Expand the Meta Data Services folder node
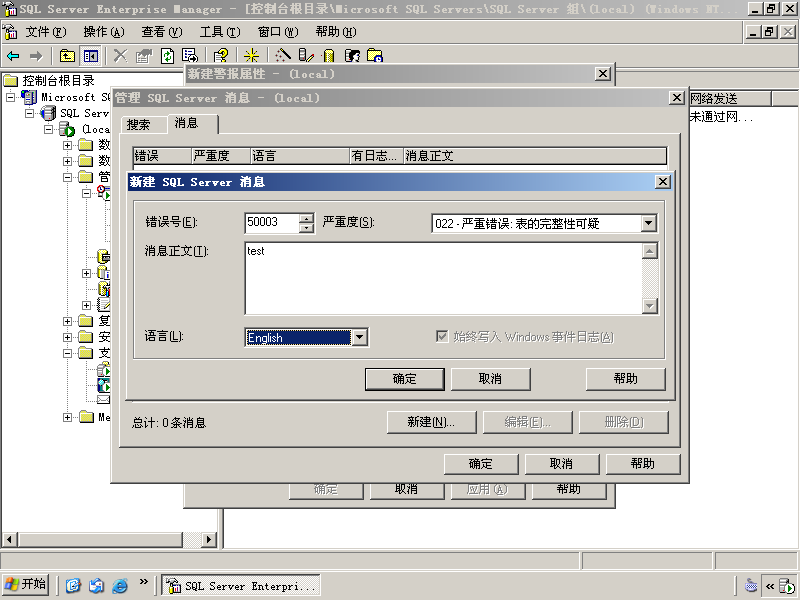This screenshot has height=600, width=800. (67, 417)
